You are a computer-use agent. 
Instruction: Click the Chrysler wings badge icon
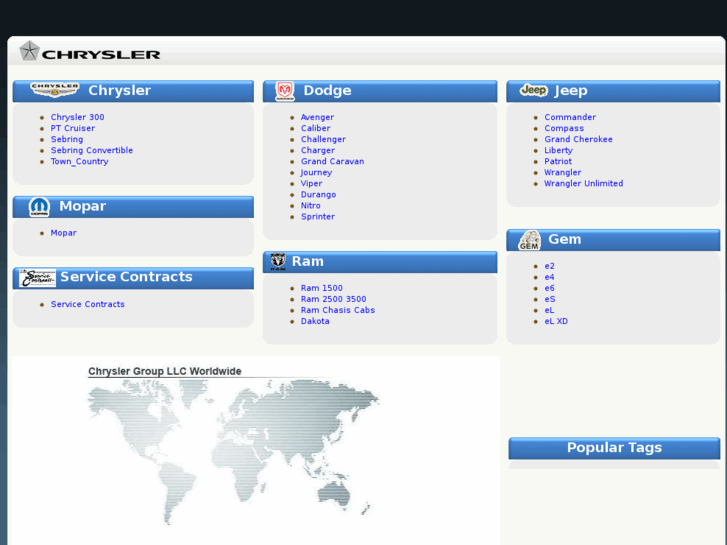tap(55, 90)
